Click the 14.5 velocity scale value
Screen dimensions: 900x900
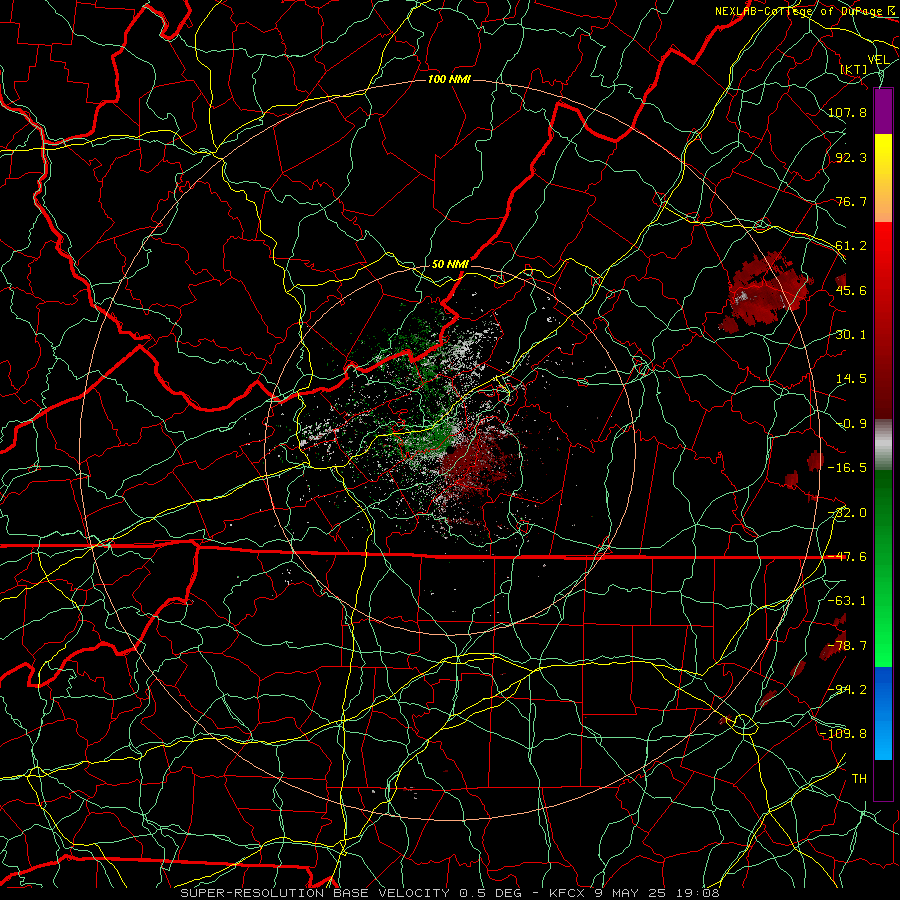[x=851, y=379]
